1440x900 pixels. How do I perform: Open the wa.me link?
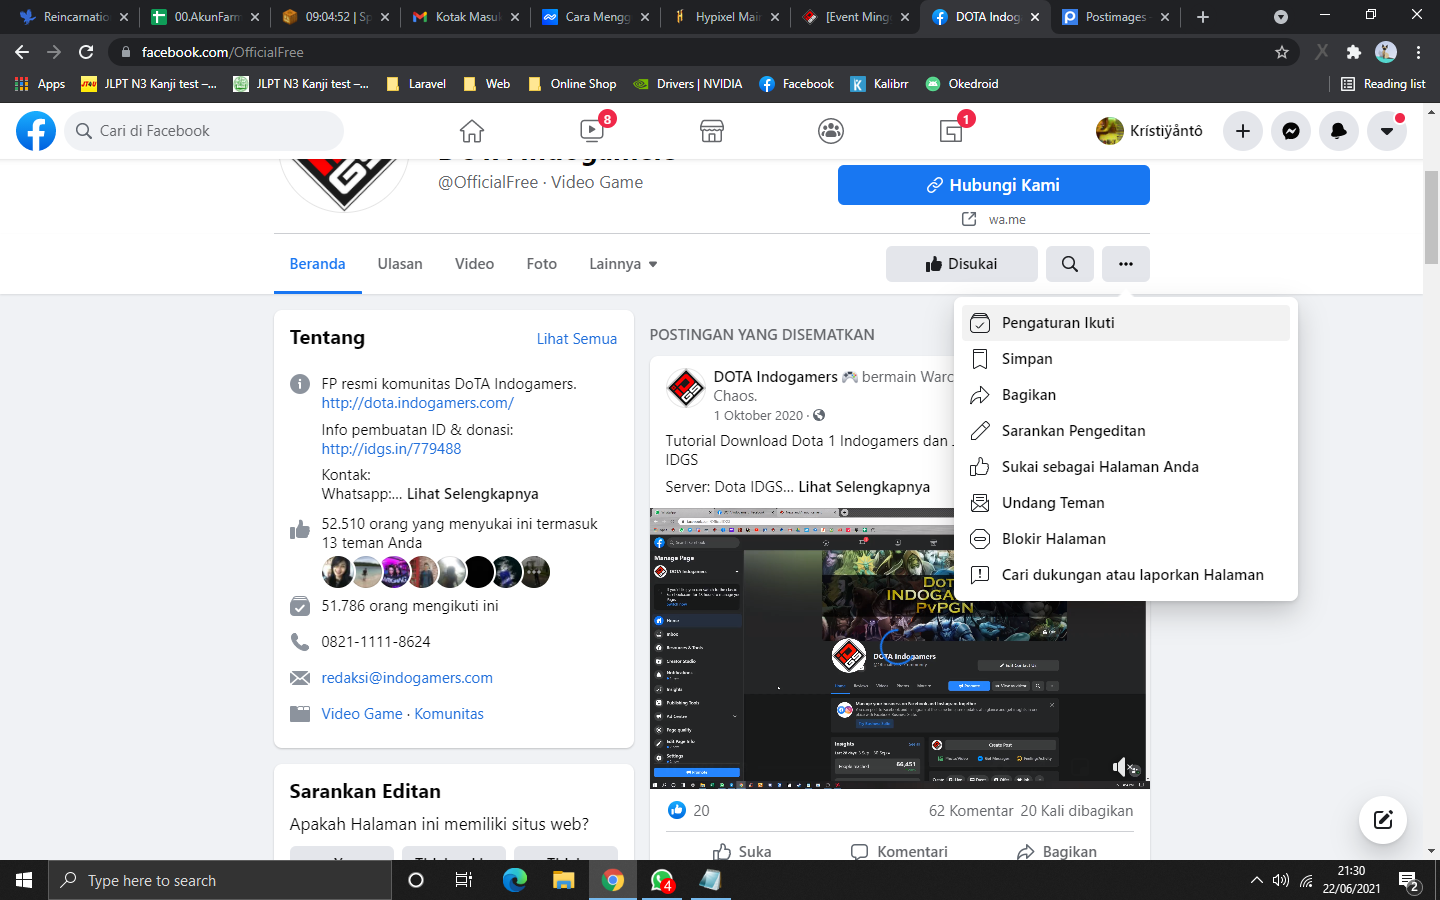pos(1007,220)
